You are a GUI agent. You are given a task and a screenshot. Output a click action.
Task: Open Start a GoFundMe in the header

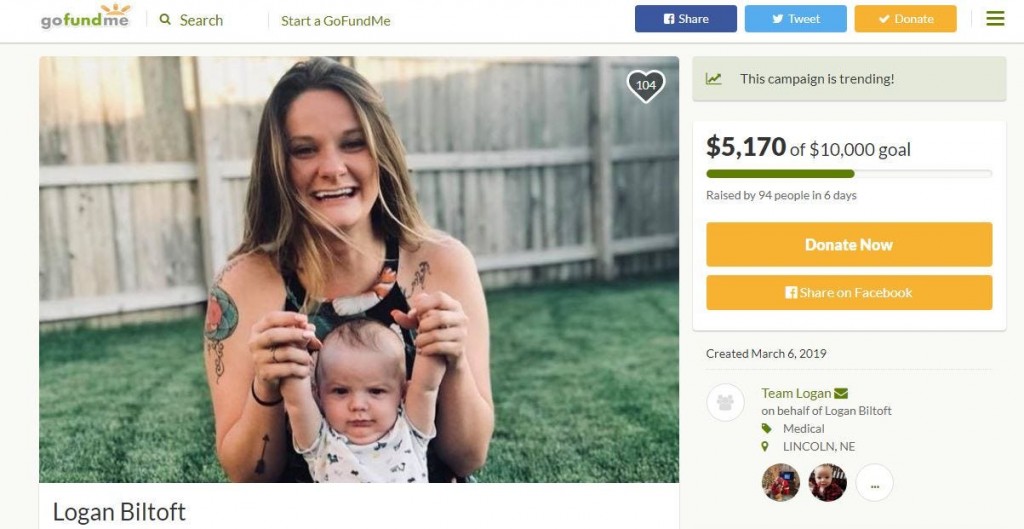[x=336, y=20]
